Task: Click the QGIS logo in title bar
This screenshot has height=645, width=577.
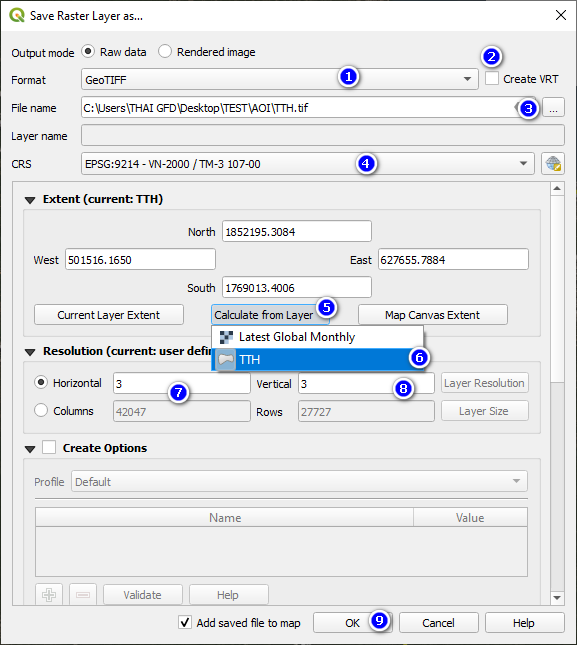Action: (x=17, y=16)
